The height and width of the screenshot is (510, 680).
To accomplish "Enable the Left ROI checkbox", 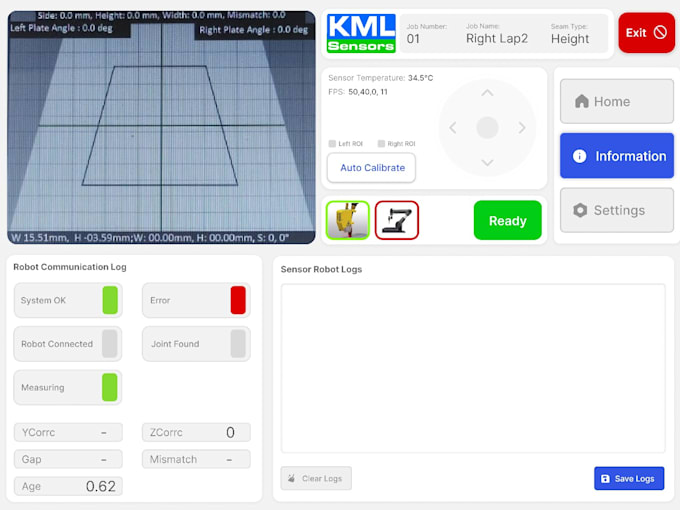I will (x=332, y=144).
